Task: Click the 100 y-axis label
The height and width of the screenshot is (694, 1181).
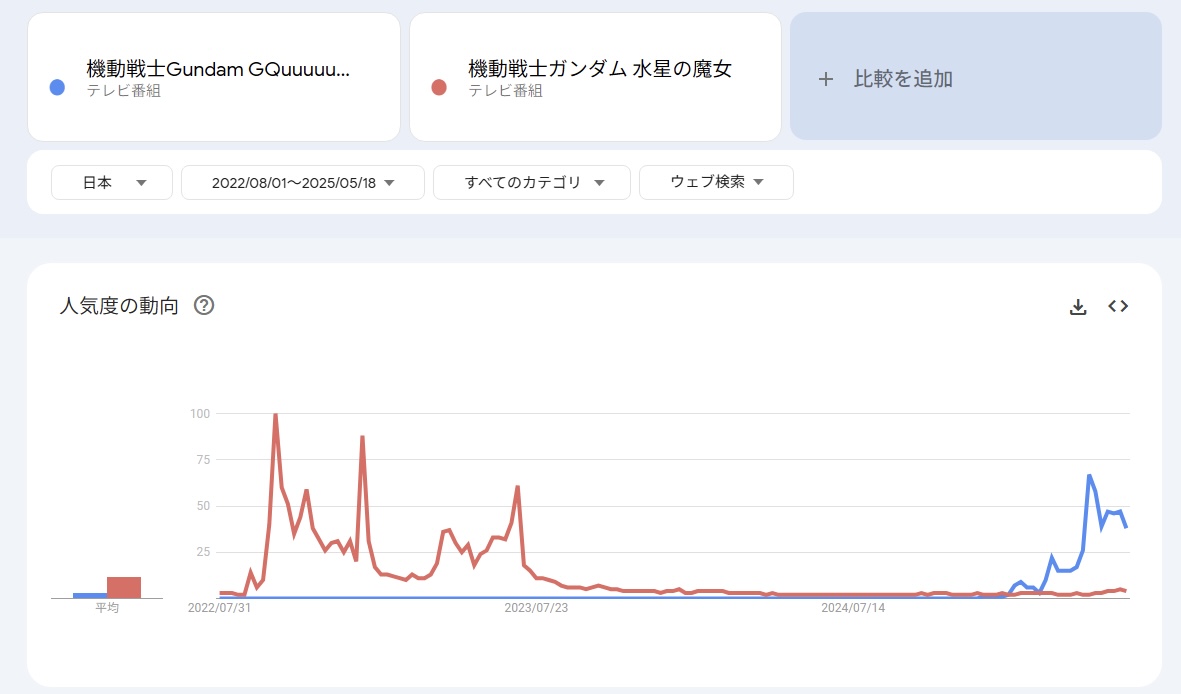Action: (200, 414)
